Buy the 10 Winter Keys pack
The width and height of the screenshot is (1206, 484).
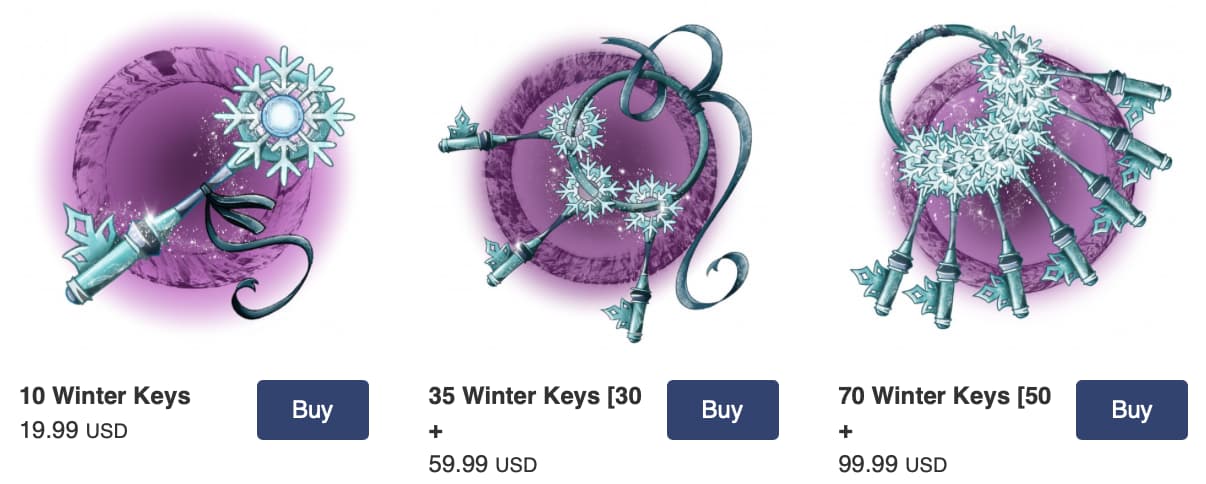[x=312, y=410]
